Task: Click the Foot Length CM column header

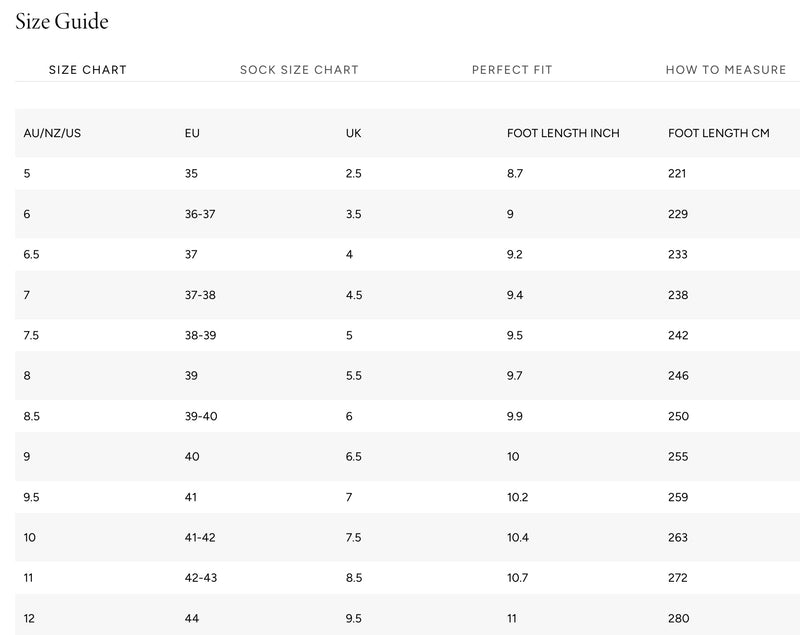Action: point(718,133)
